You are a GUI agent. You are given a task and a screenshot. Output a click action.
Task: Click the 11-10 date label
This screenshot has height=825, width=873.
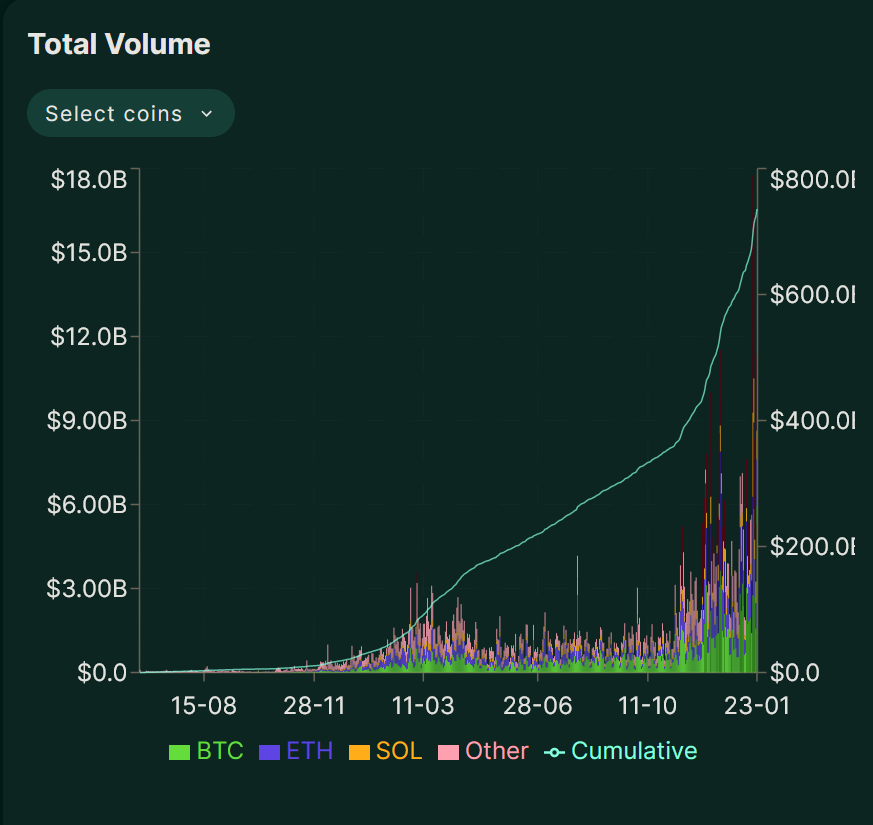click(x=648, y=706)
